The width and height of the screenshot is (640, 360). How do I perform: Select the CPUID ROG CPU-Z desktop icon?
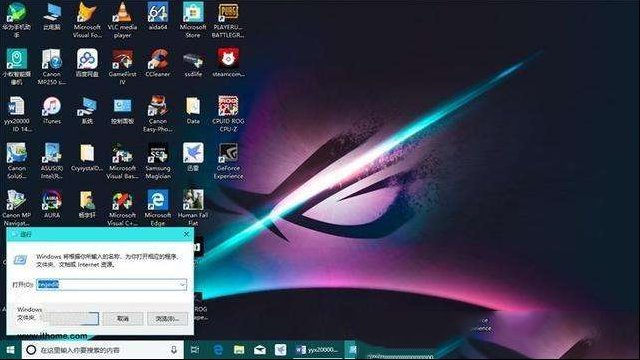(228, 114)
